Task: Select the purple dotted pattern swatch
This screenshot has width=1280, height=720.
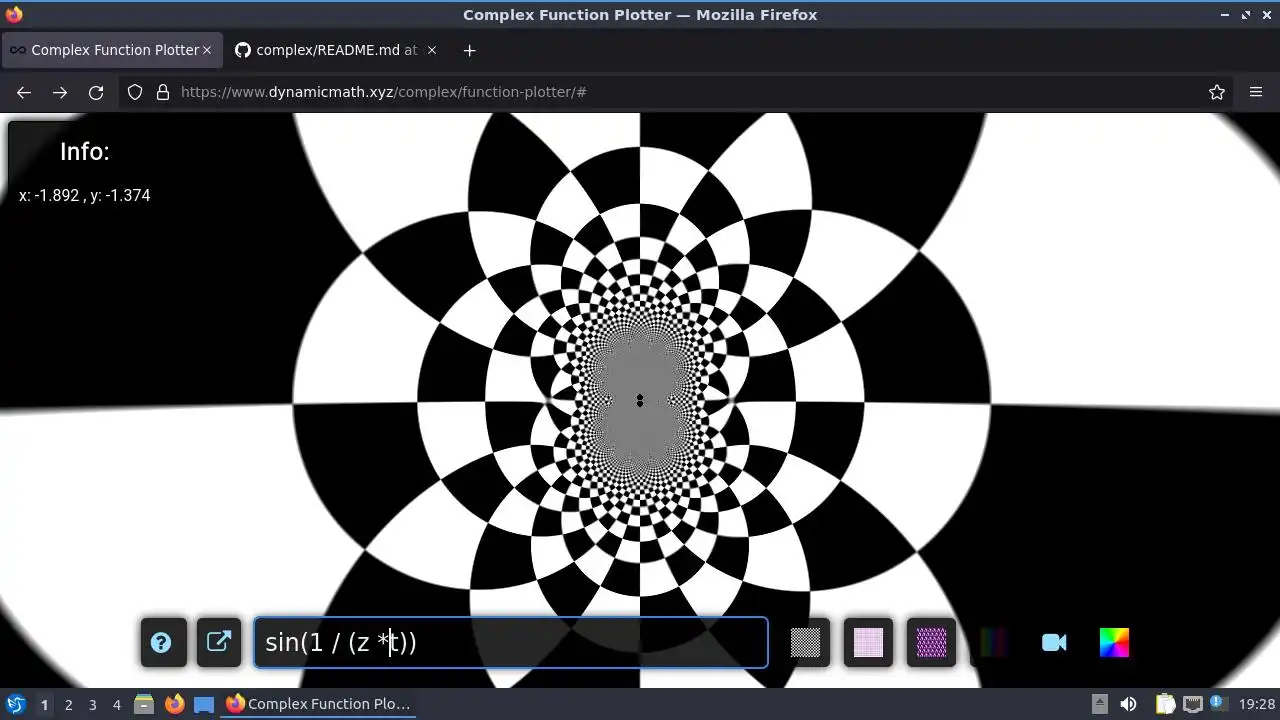Action: pyautogui.click(x=931, y=643)
